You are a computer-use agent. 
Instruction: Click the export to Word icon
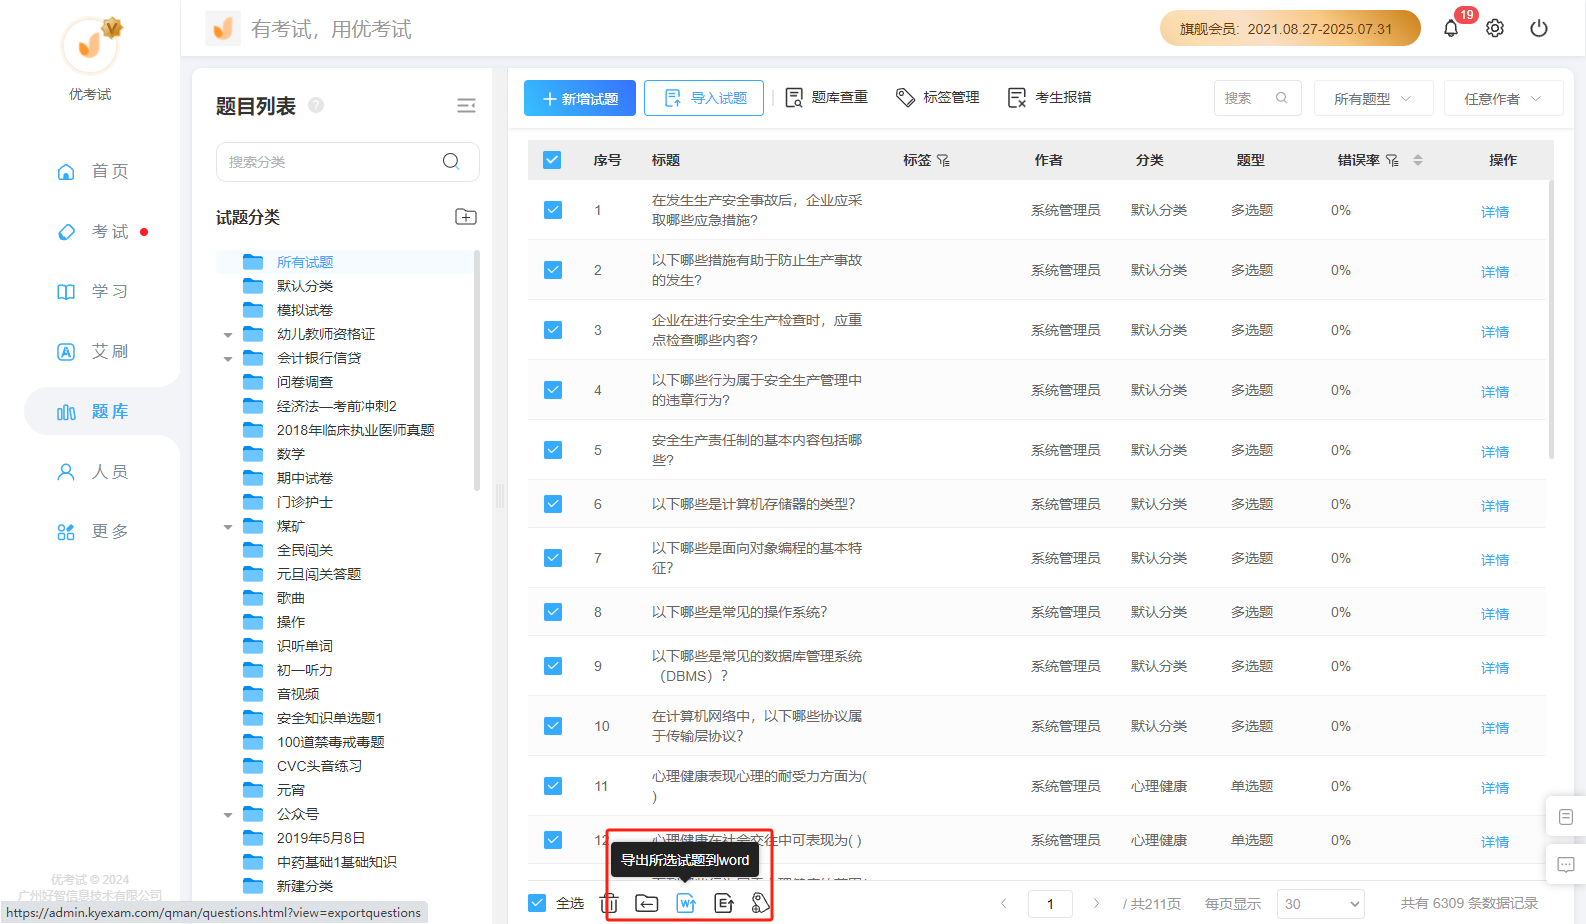pos(686,903)
